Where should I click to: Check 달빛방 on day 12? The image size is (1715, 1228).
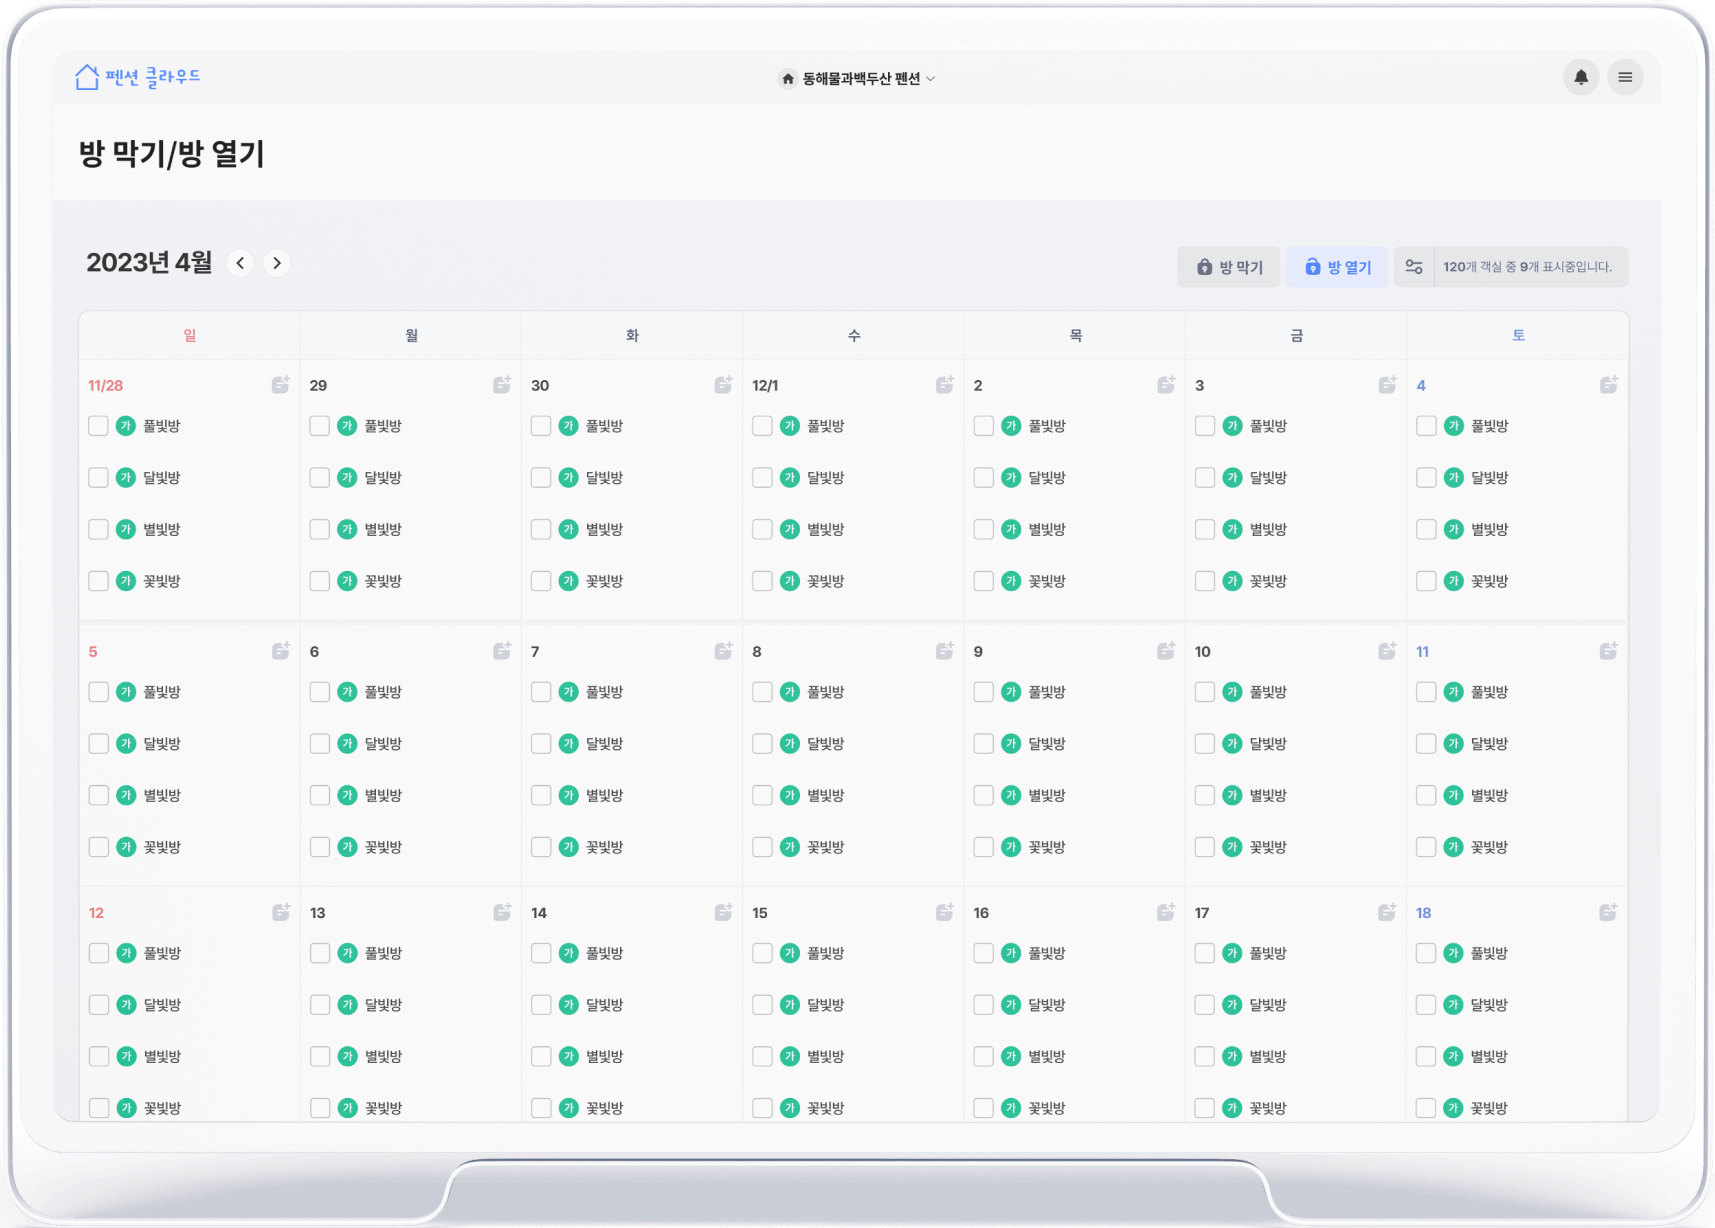coord(98,1005)
